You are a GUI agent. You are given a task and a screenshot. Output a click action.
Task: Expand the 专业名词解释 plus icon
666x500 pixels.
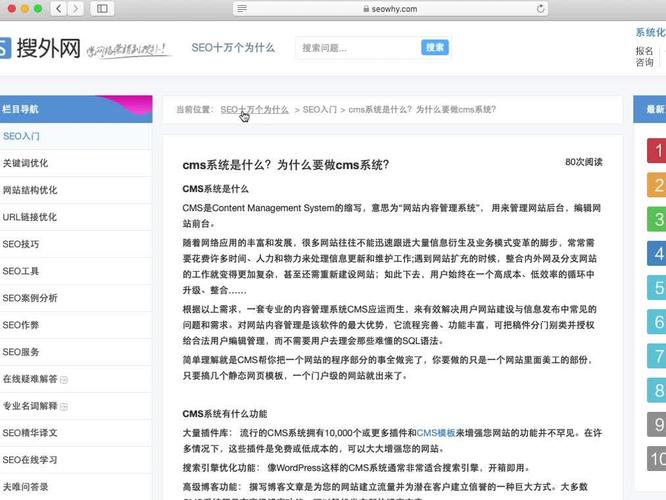click(64, 407)
